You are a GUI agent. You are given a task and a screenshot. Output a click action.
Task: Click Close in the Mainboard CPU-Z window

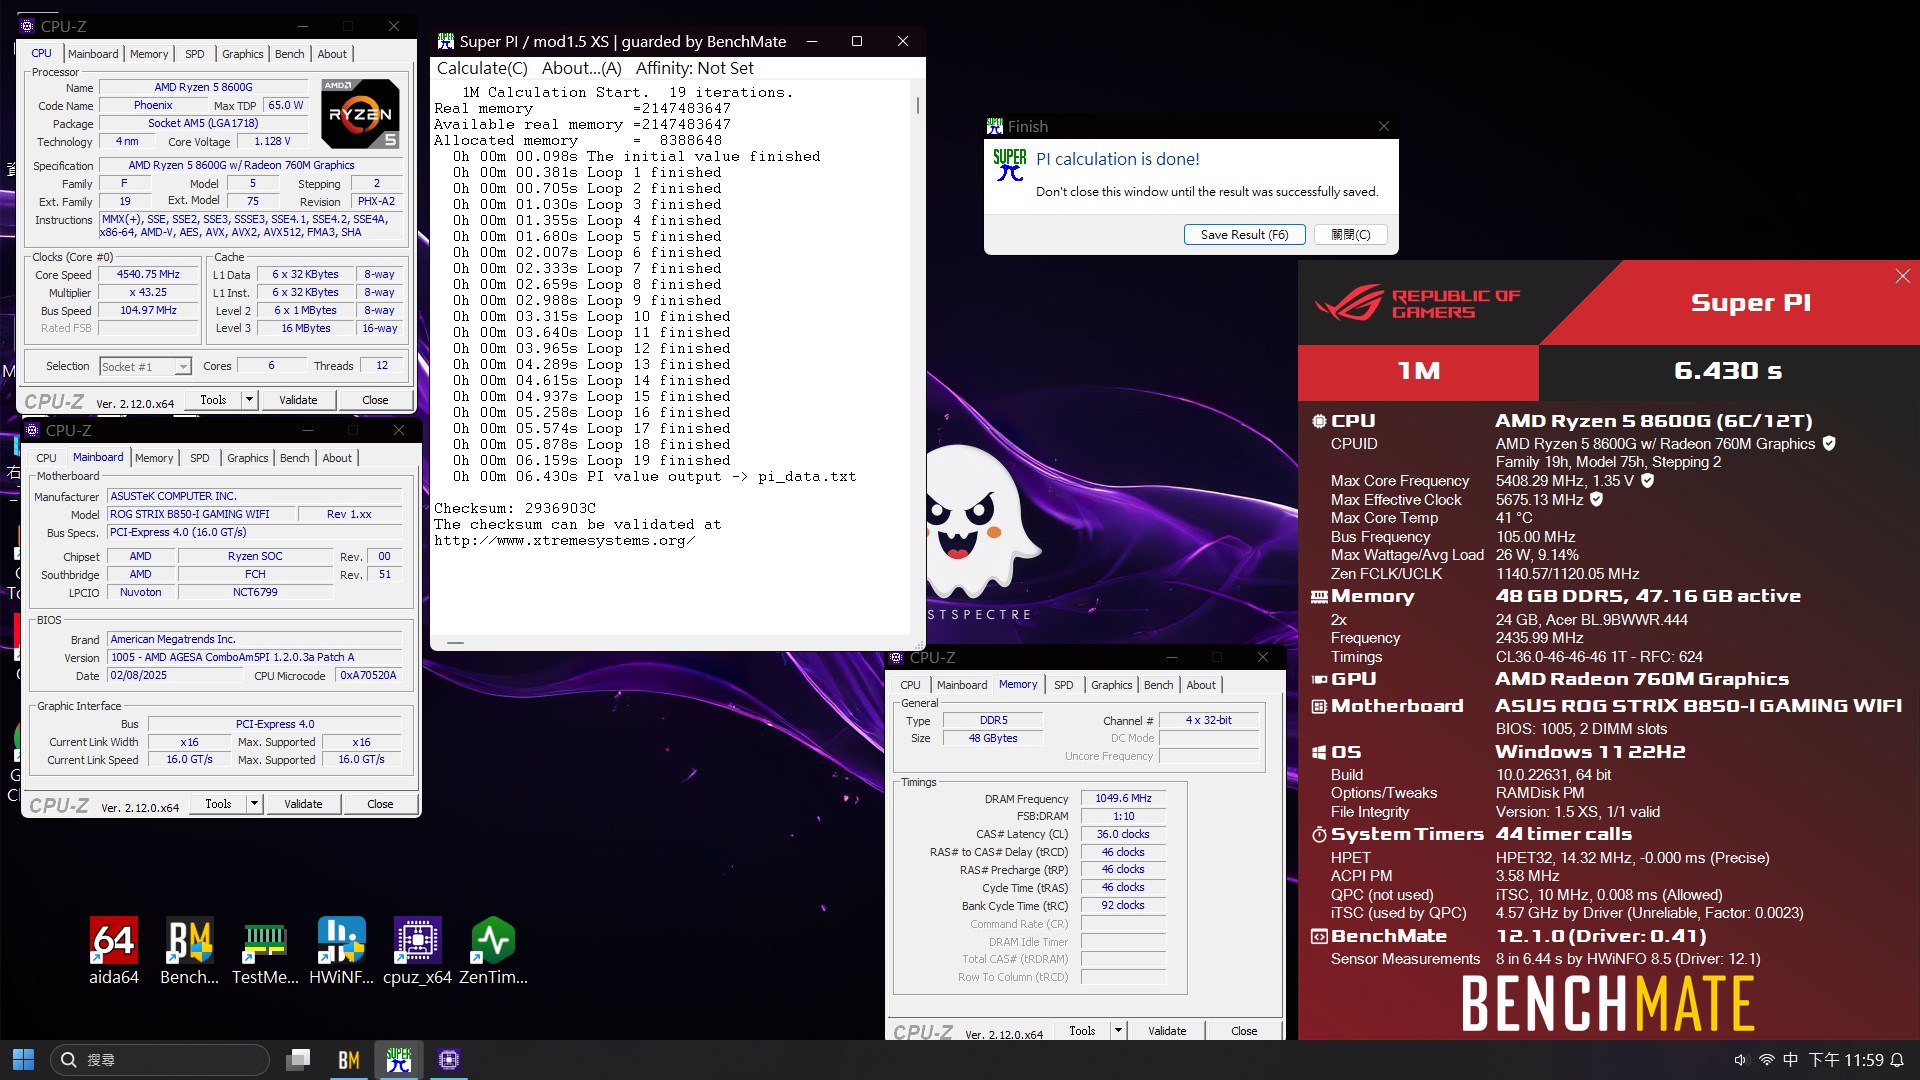click(380, 804)
